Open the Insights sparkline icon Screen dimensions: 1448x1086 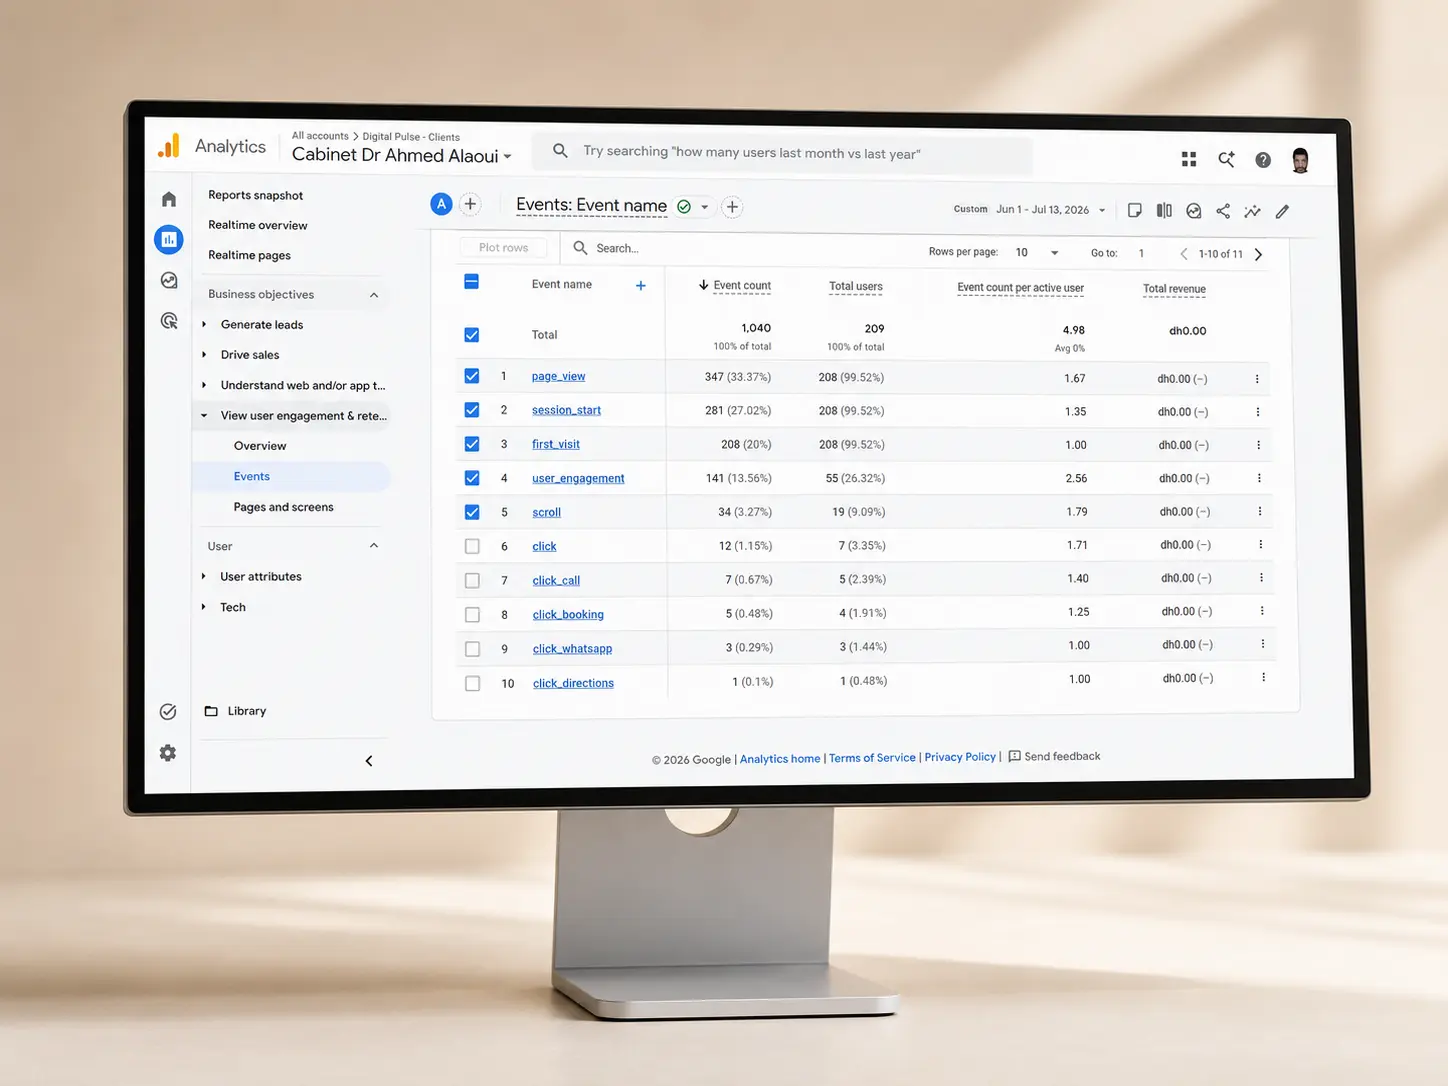1252,211
